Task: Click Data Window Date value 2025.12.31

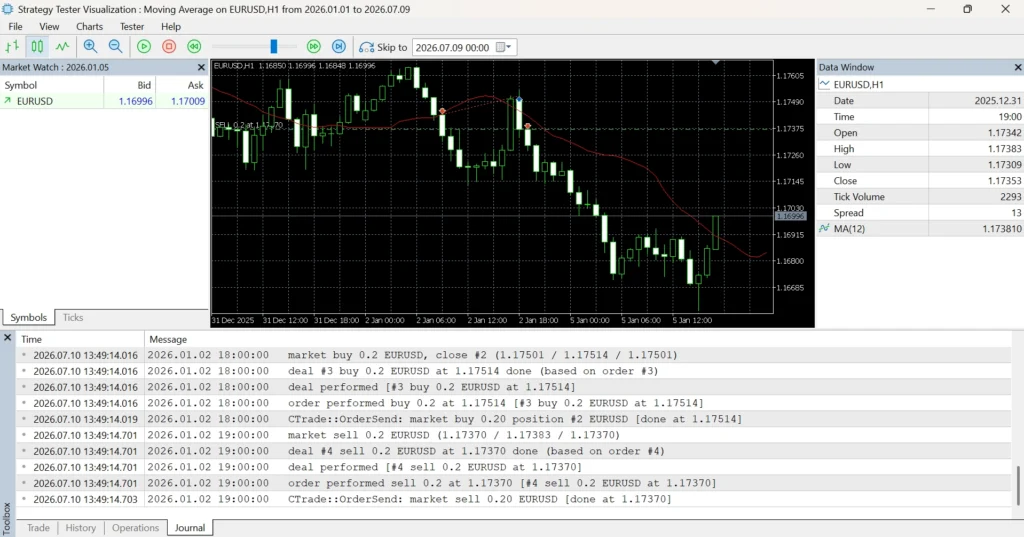Action: (x=997, y=101)
